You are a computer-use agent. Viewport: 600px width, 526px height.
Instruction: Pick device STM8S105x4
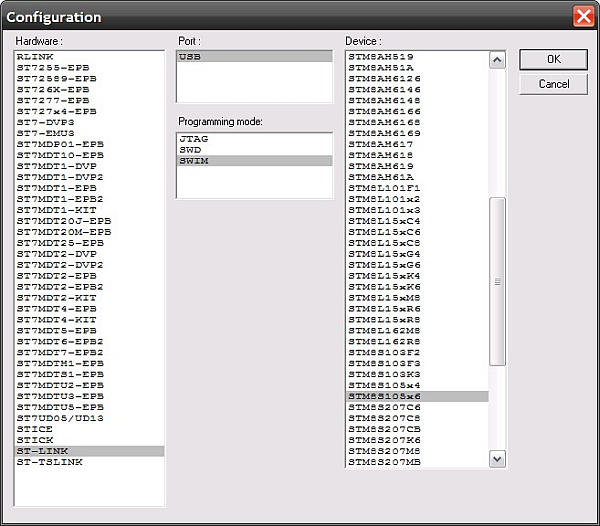[417, 385]
